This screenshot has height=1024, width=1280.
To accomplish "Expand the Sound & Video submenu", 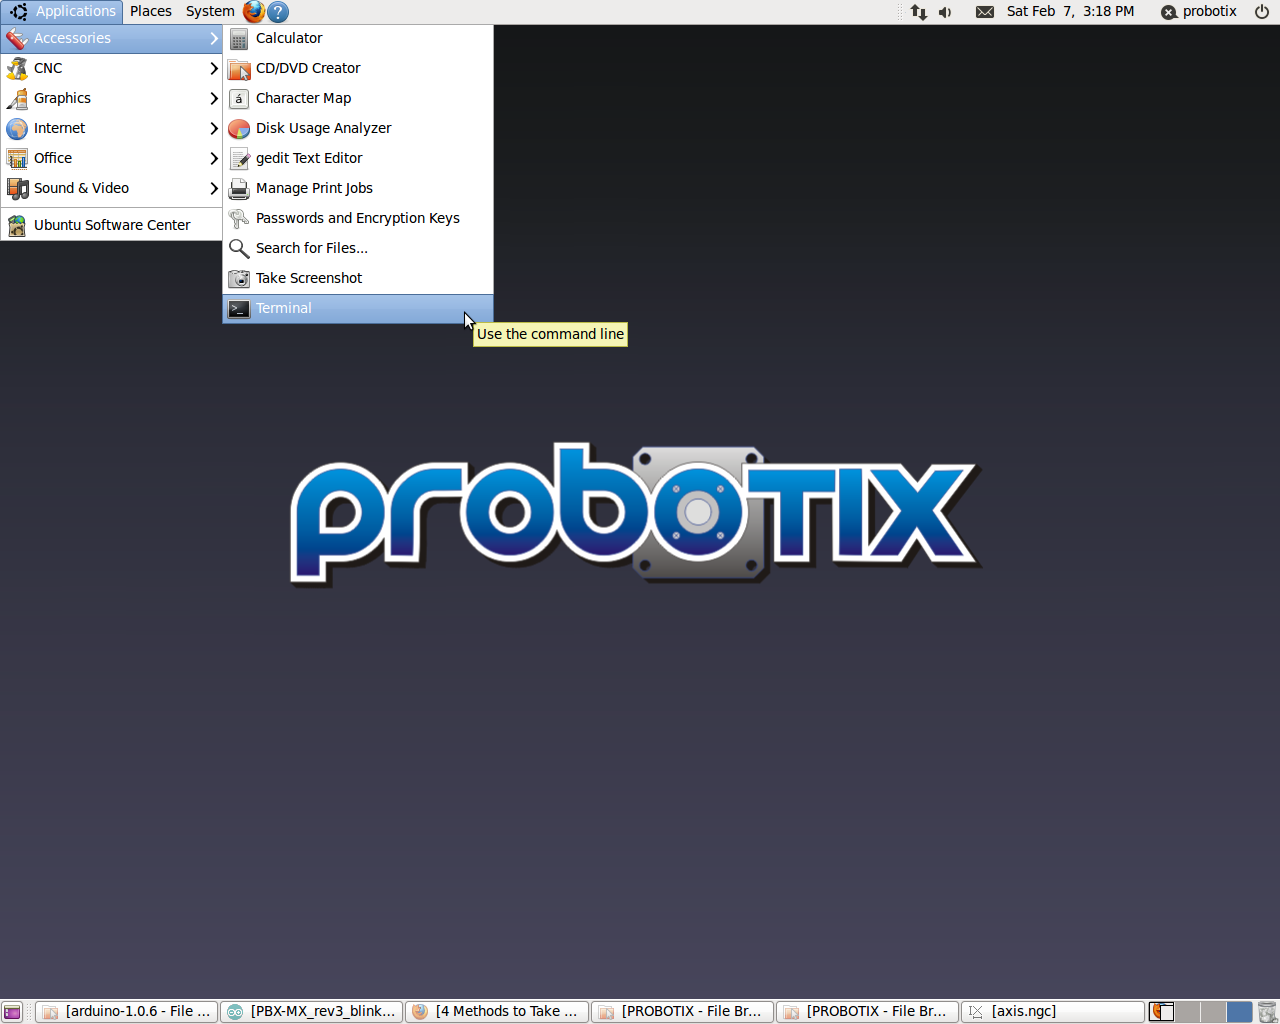I will (111, 188).
